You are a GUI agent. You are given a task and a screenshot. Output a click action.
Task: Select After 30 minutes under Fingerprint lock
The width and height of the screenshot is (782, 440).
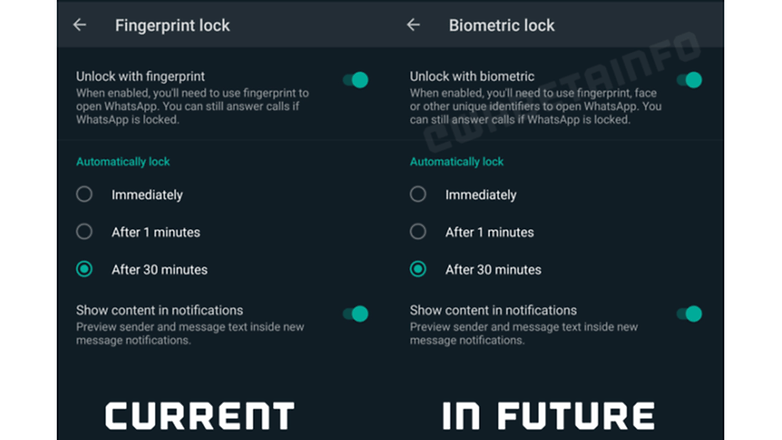coord(84,269)
